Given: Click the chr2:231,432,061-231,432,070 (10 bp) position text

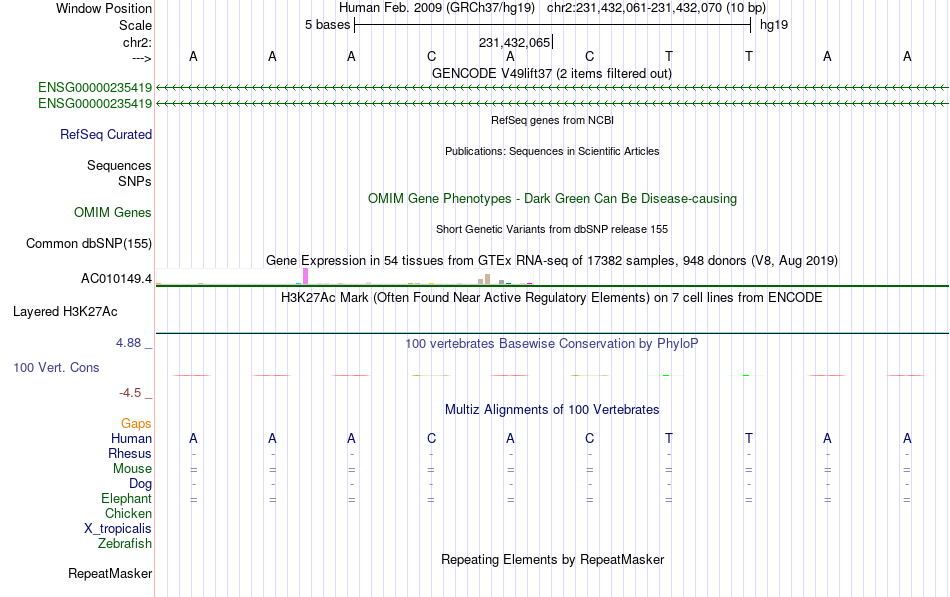Looking at the screenshot, I should click(x=656, y=8).
